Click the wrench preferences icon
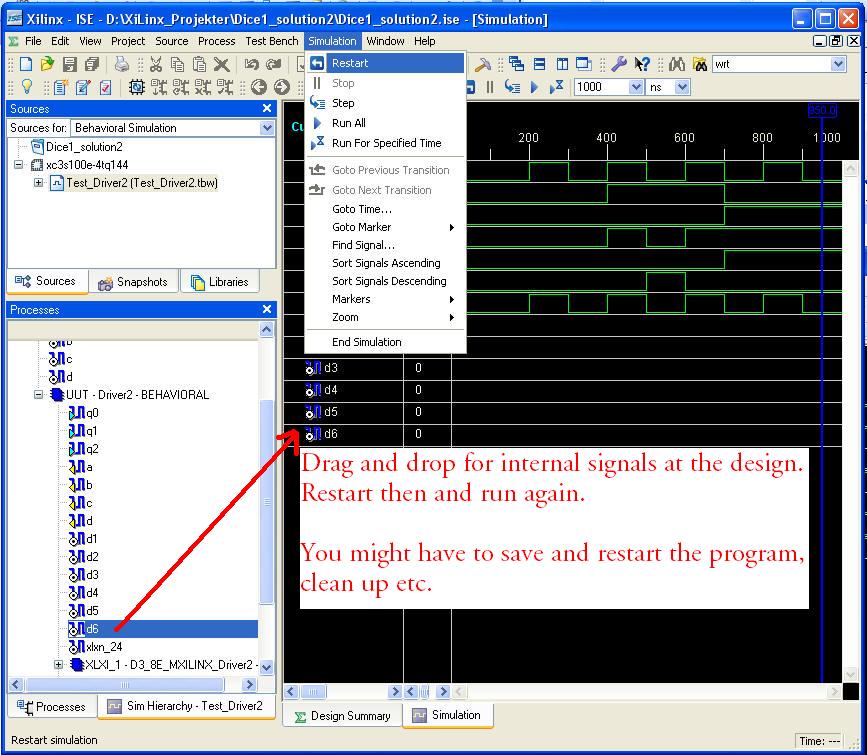This screenshot has height=755, width=867. [619, 64]
